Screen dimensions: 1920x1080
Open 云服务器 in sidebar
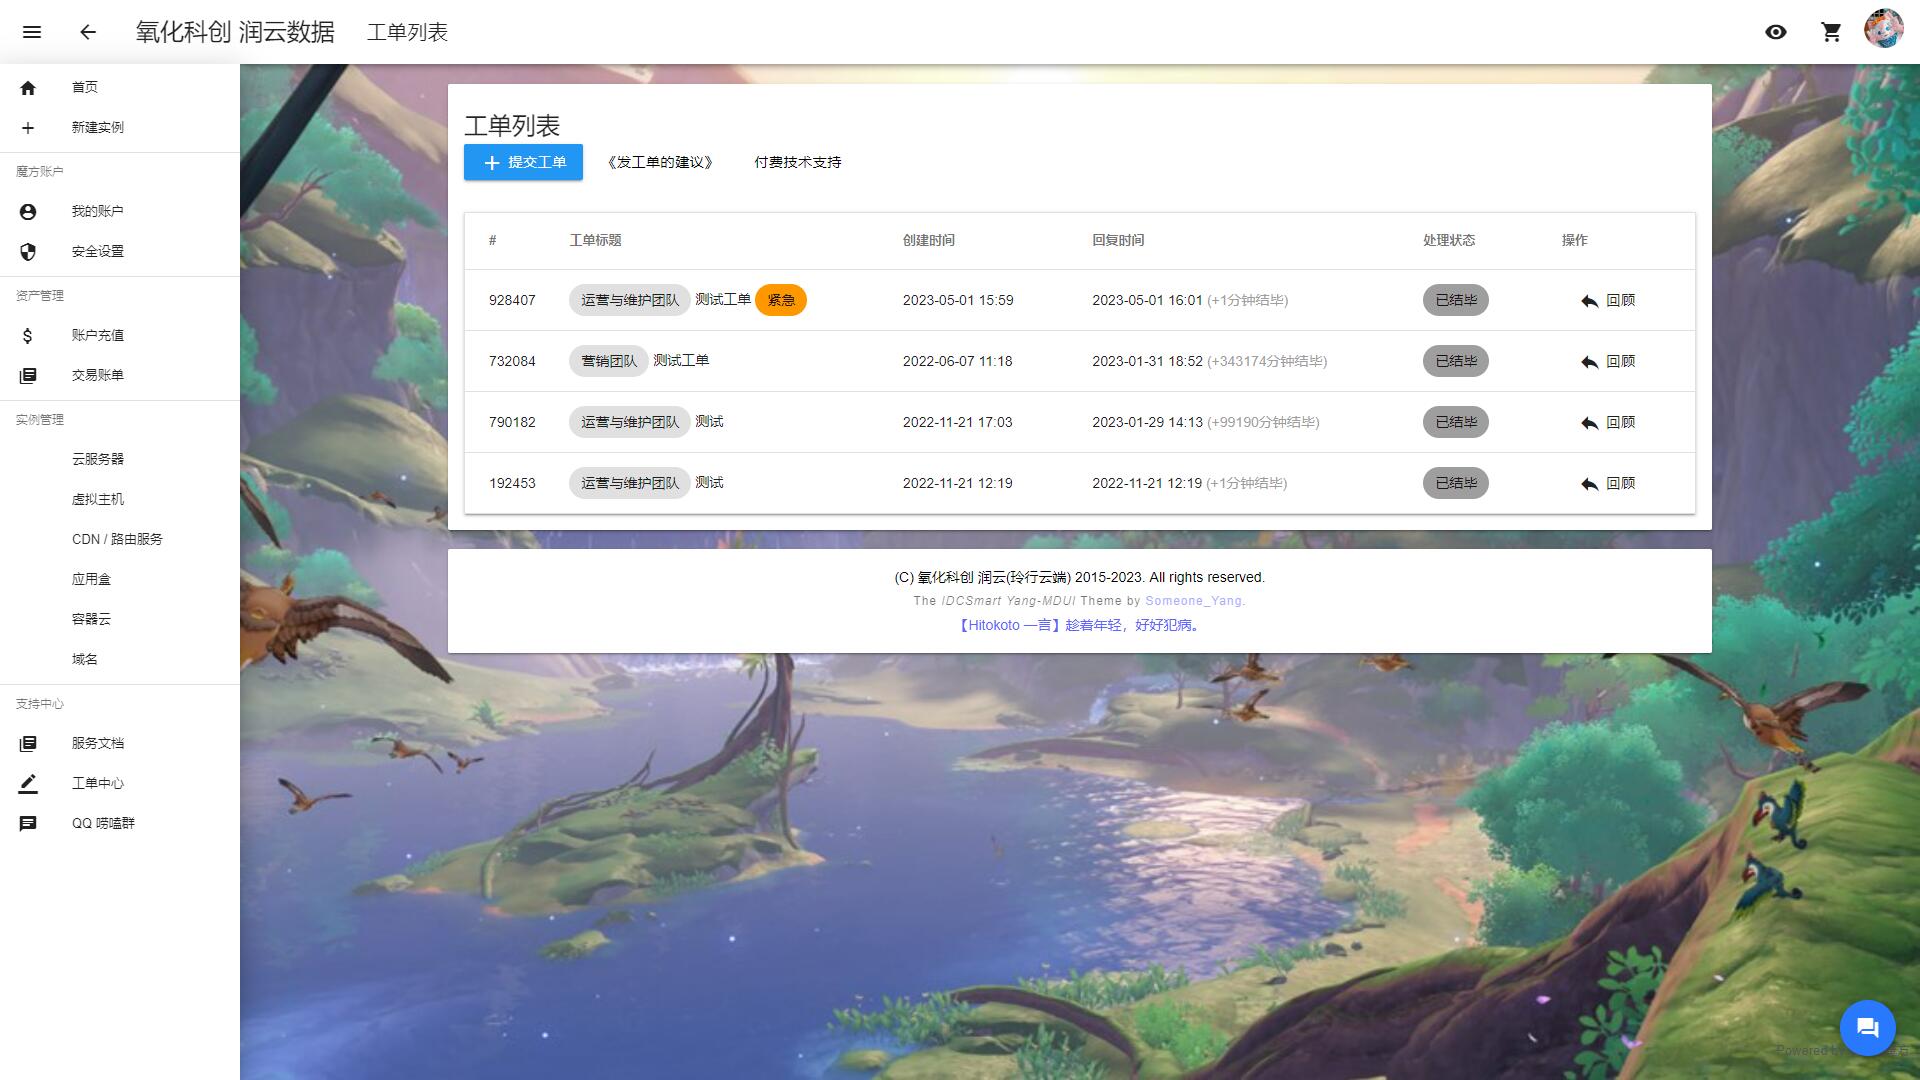(x=120, y=460)
